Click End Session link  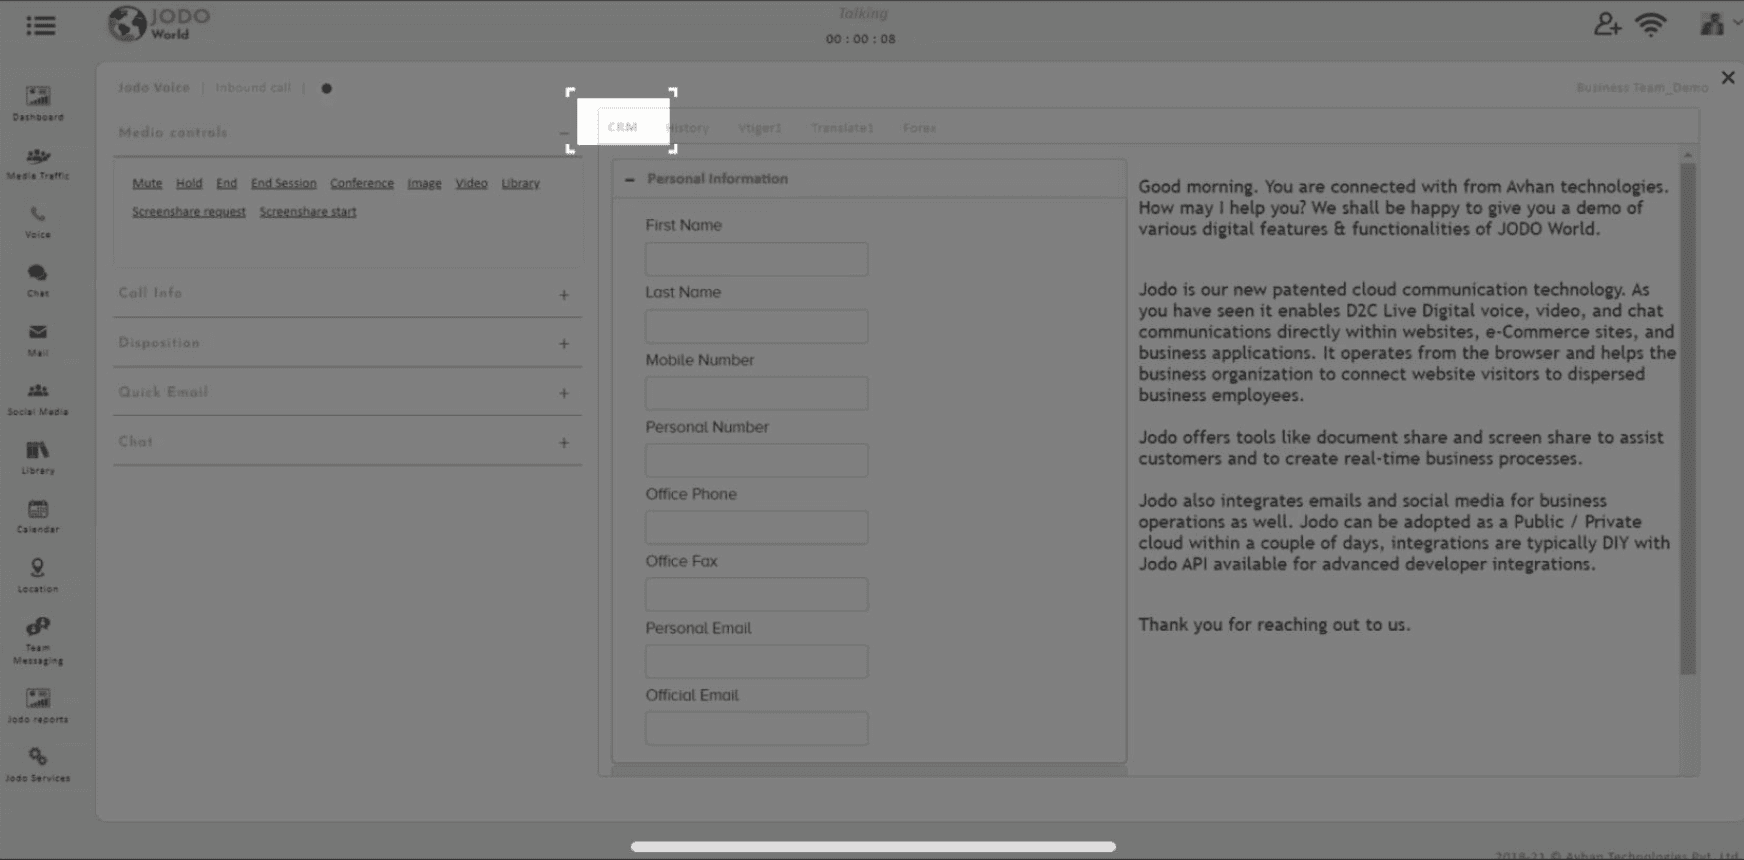tap(283, 184)
